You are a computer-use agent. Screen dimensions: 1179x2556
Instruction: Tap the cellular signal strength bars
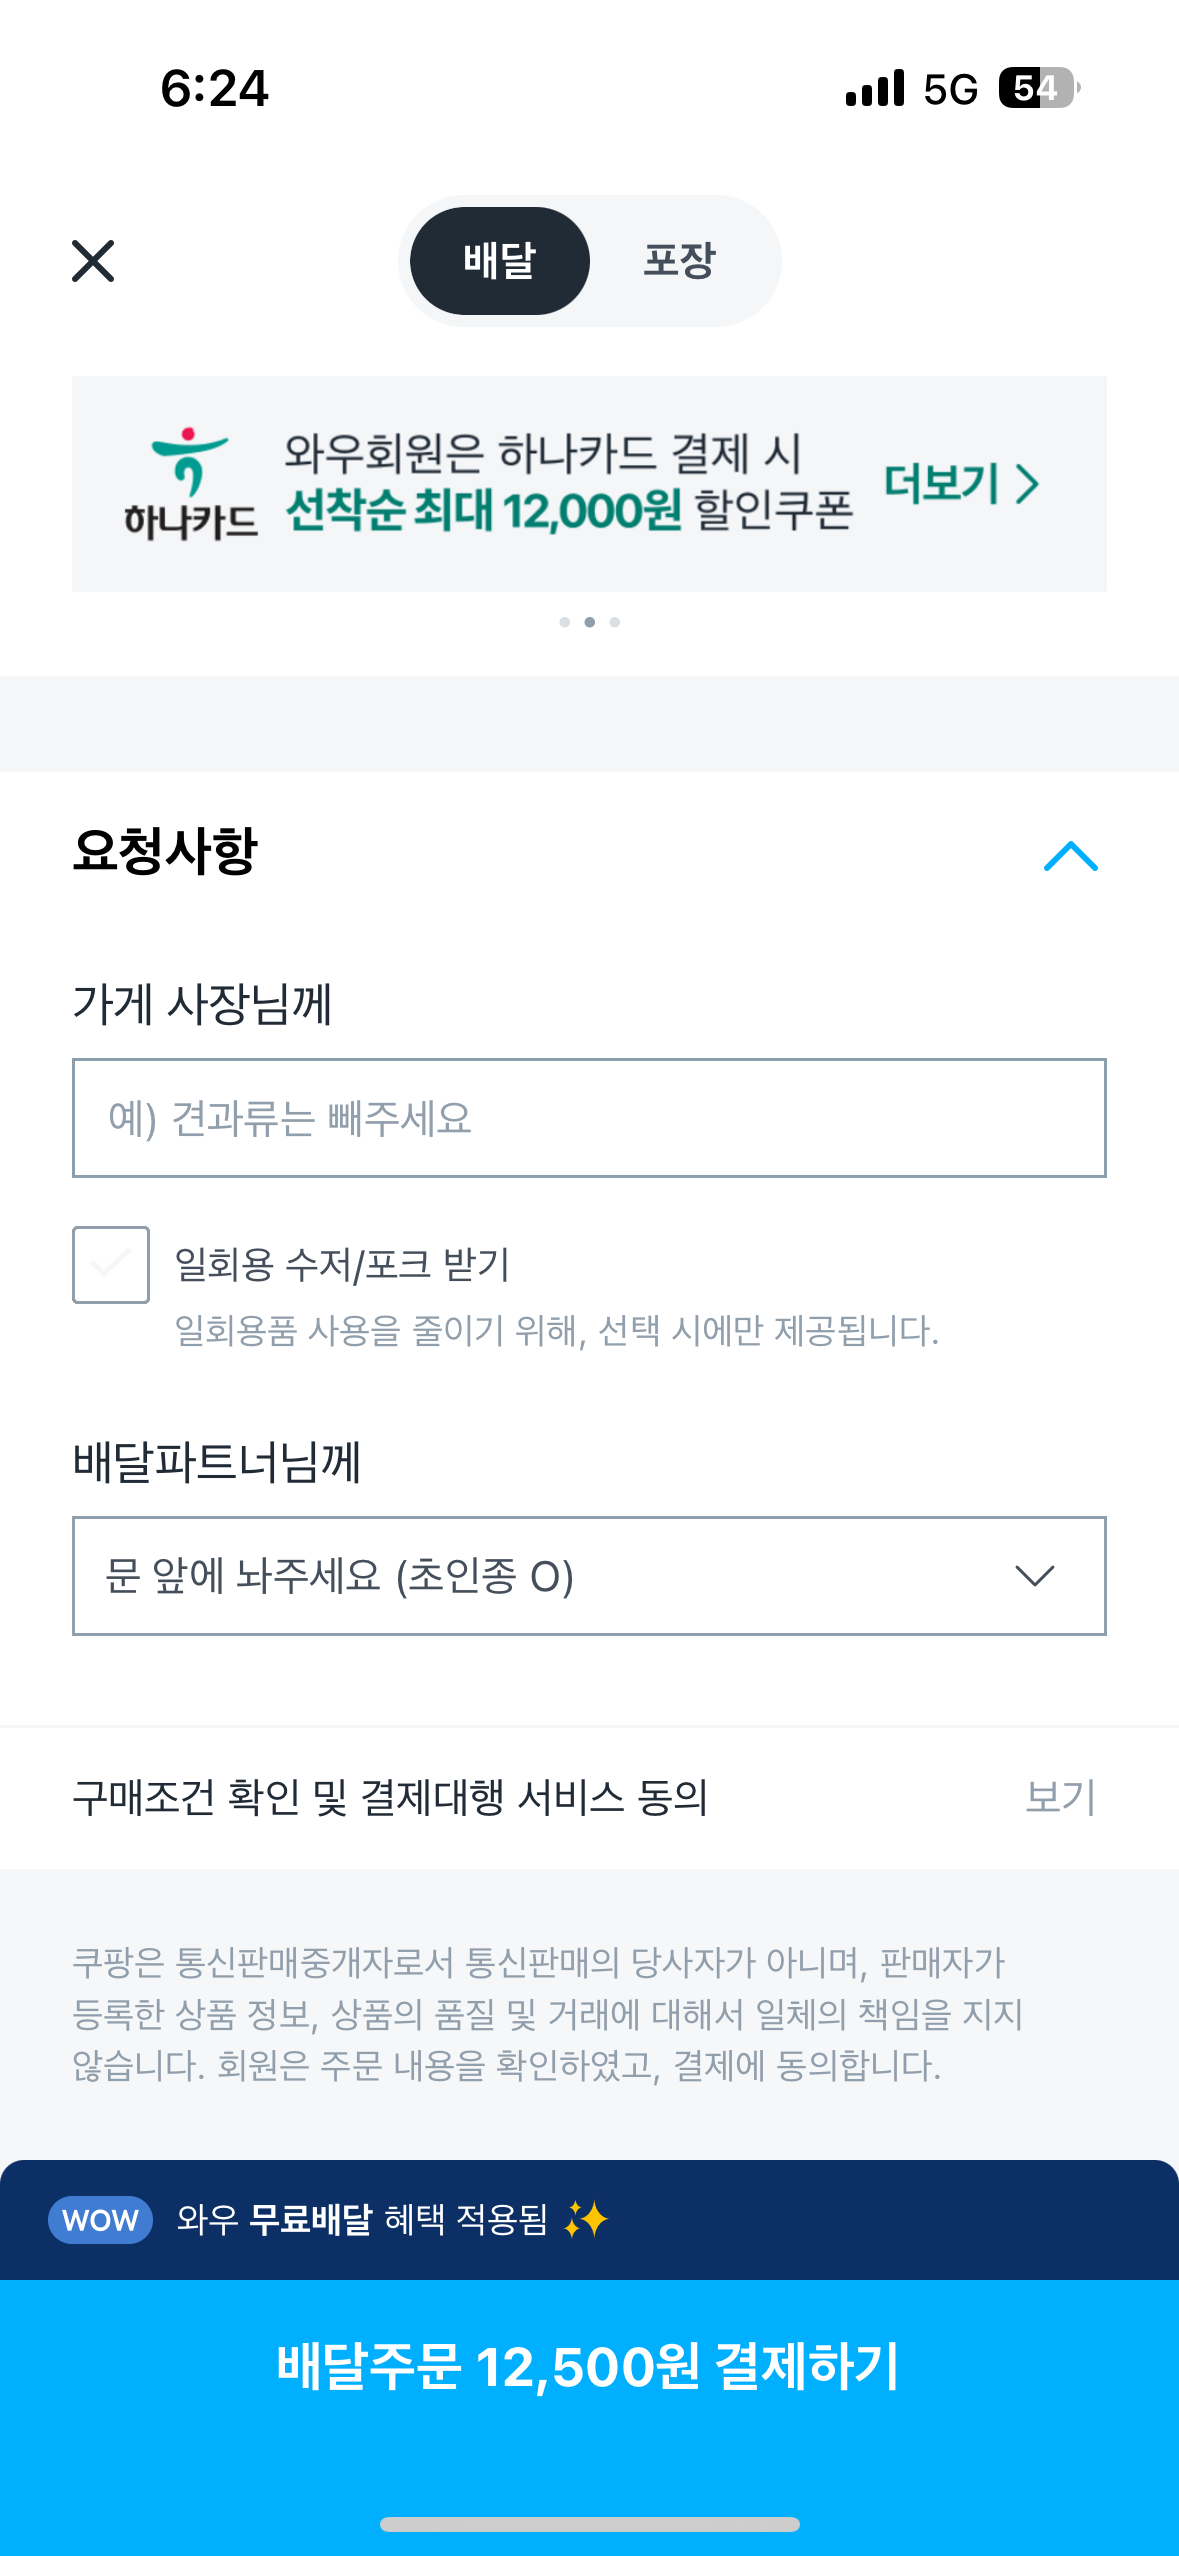pos(875,89)
